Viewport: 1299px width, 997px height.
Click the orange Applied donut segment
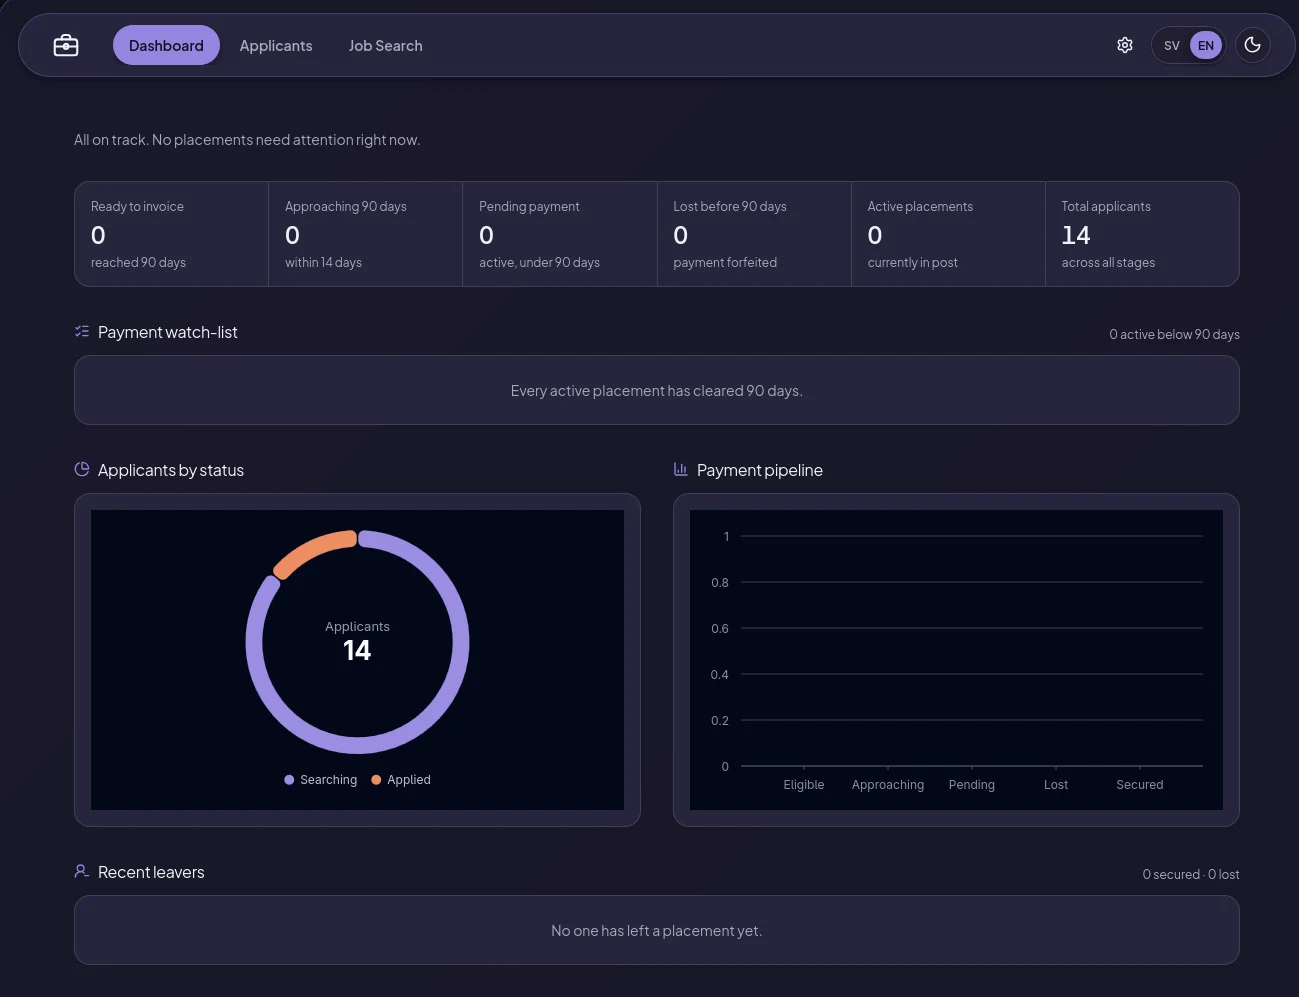coord(313,552)
